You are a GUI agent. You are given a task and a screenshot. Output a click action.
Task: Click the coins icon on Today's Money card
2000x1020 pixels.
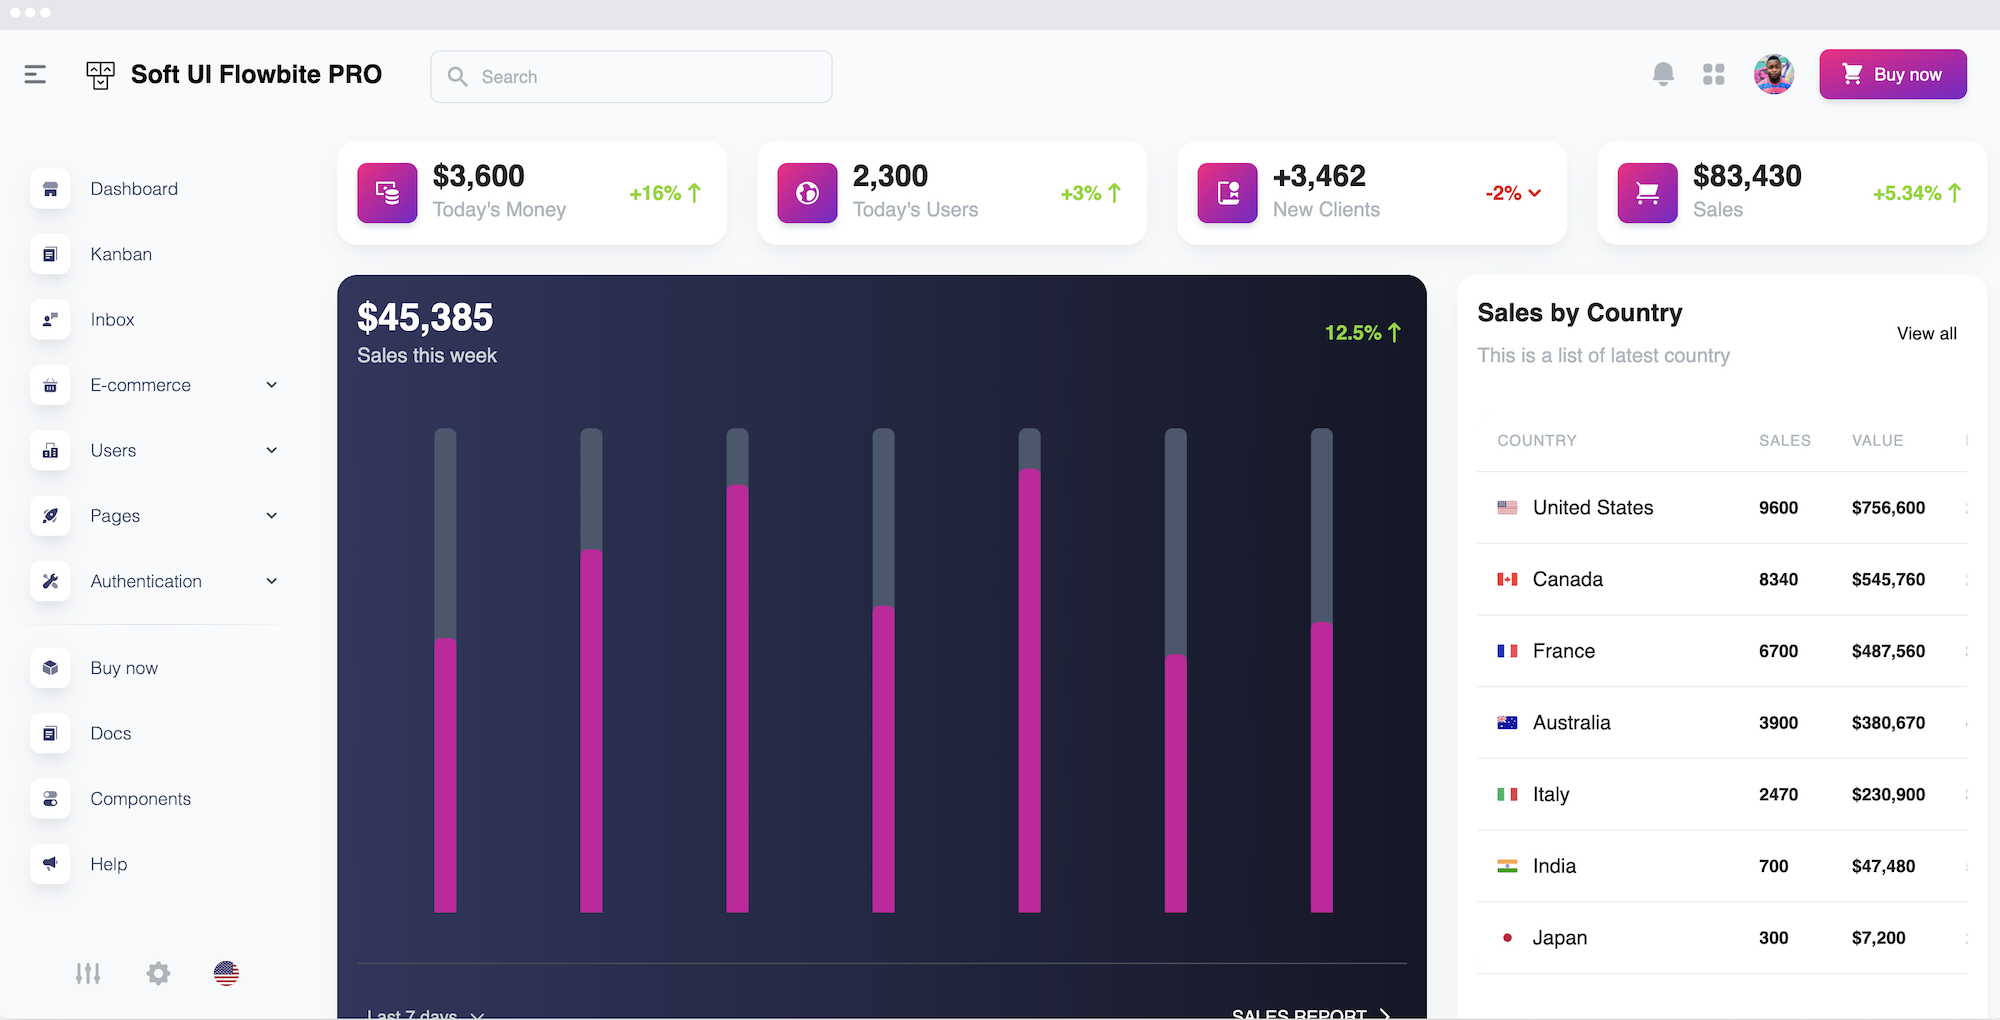[x=386, y=193]
